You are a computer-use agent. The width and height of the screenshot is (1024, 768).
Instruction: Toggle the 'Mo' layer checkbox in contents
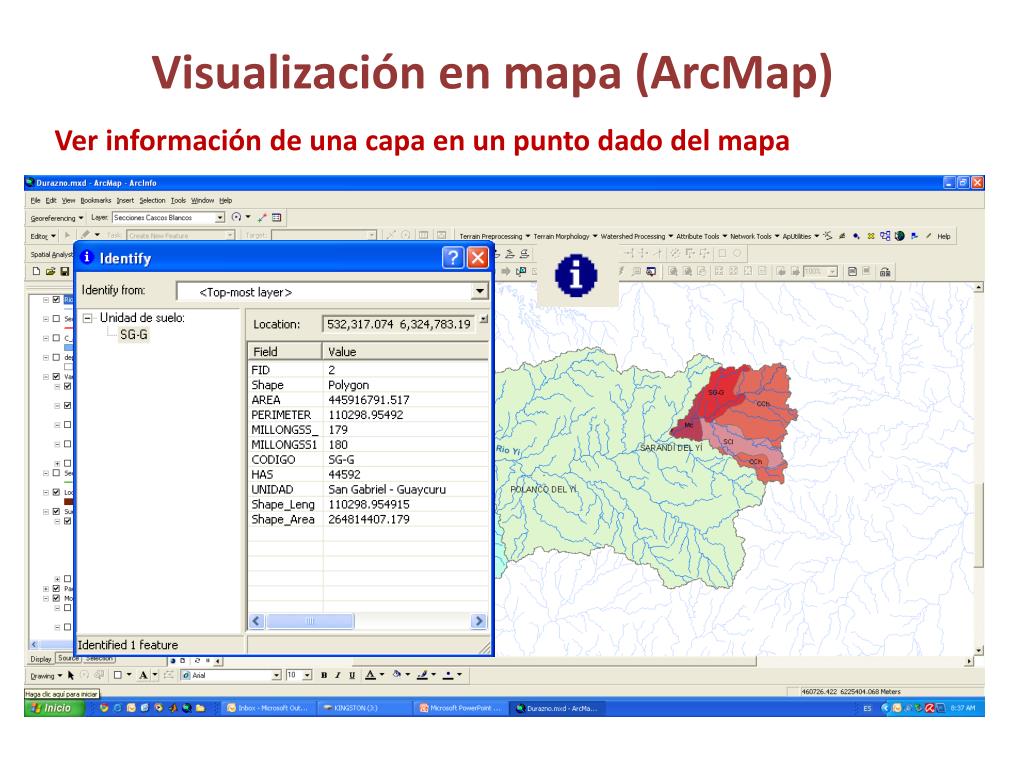click(x=56, y=598)
